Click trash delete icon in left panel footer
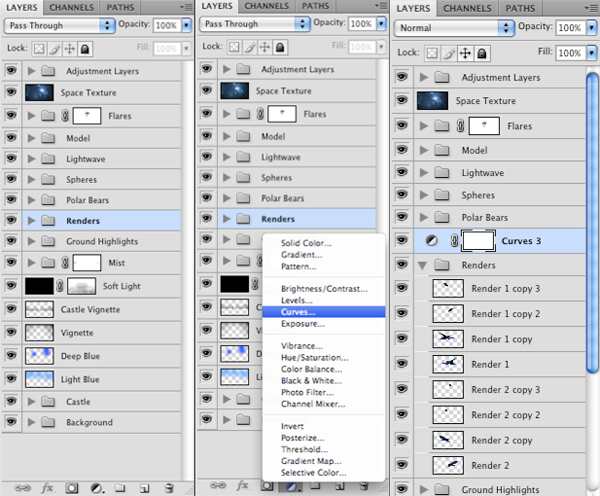This screenshot has height=496, width=600. [x=169, y=488]
